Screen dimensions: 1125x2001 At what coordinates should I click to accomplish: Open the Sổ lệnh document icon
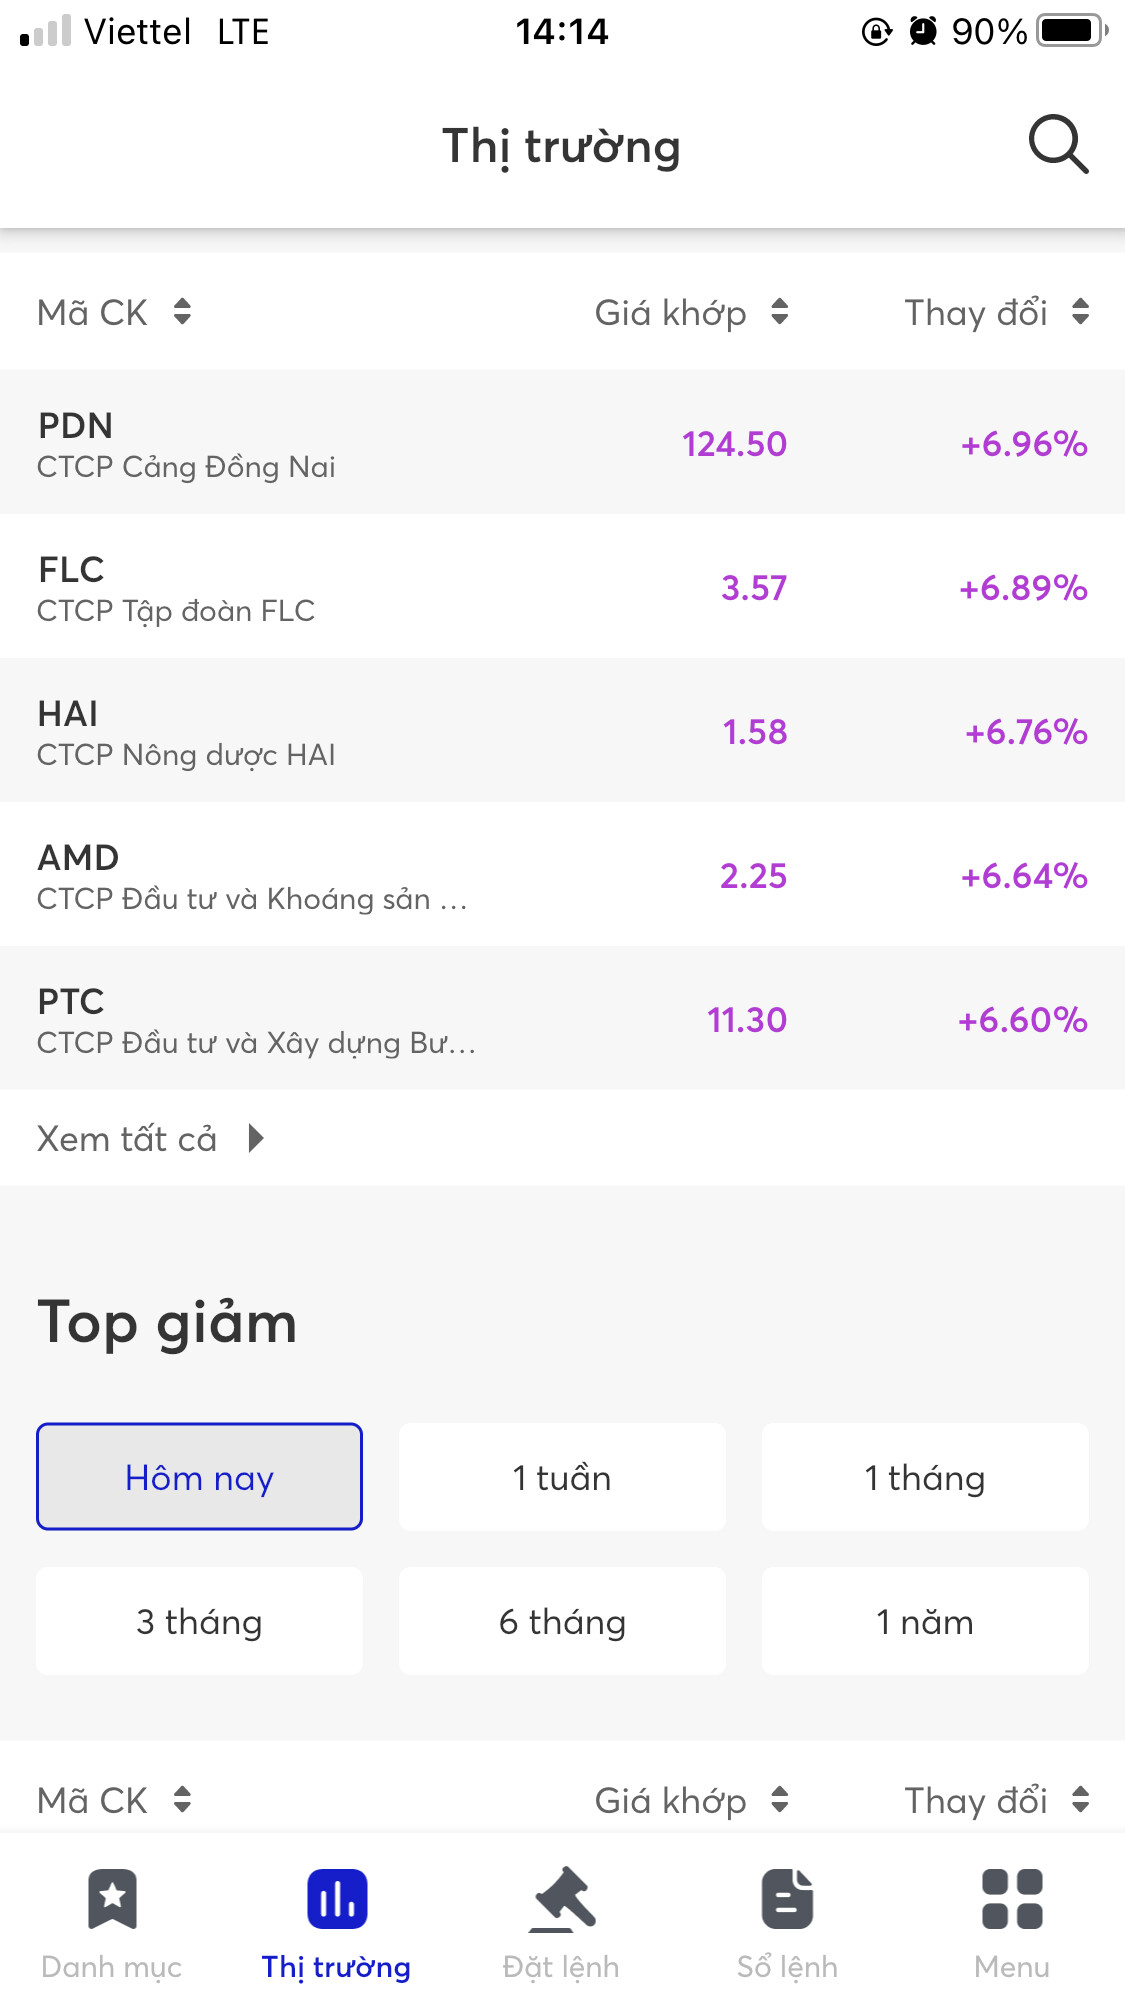787,1898
